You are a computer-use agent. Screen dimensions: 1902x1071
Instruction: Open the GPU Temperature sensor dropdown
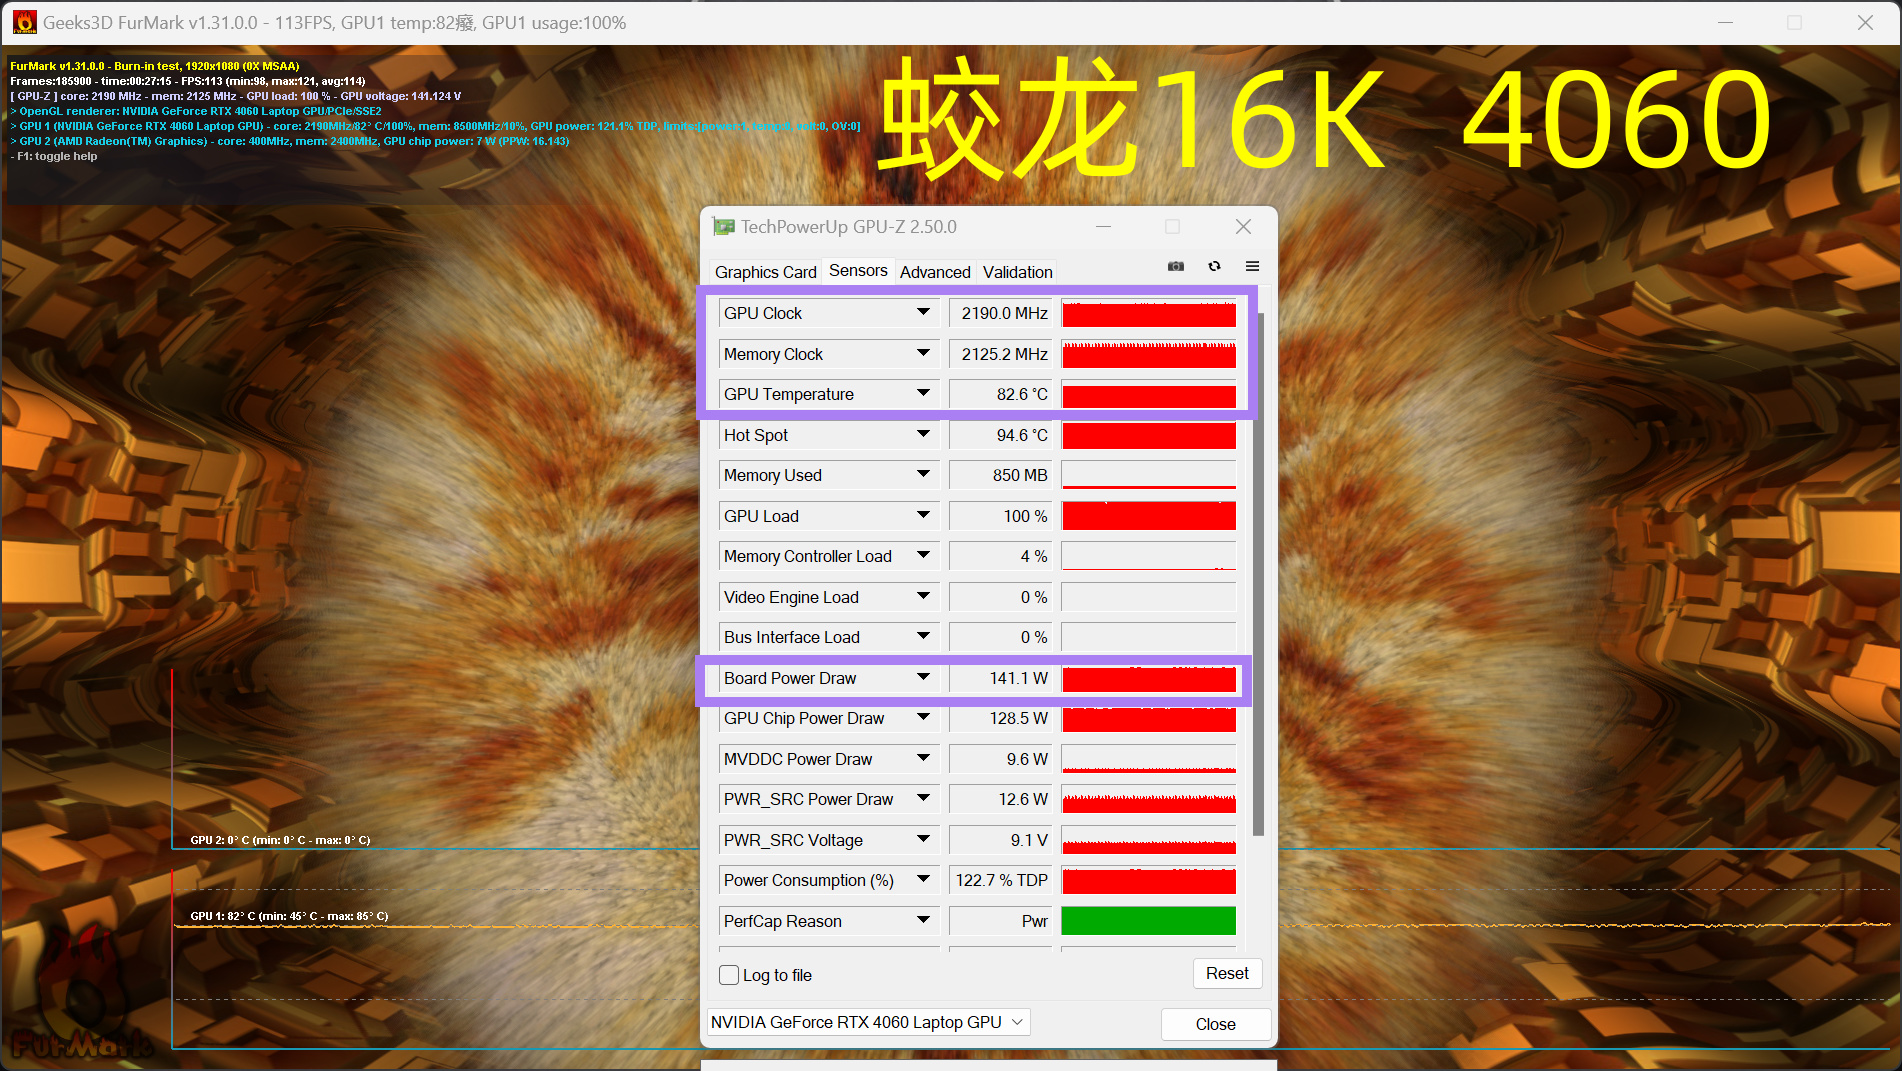click(923, 394)
